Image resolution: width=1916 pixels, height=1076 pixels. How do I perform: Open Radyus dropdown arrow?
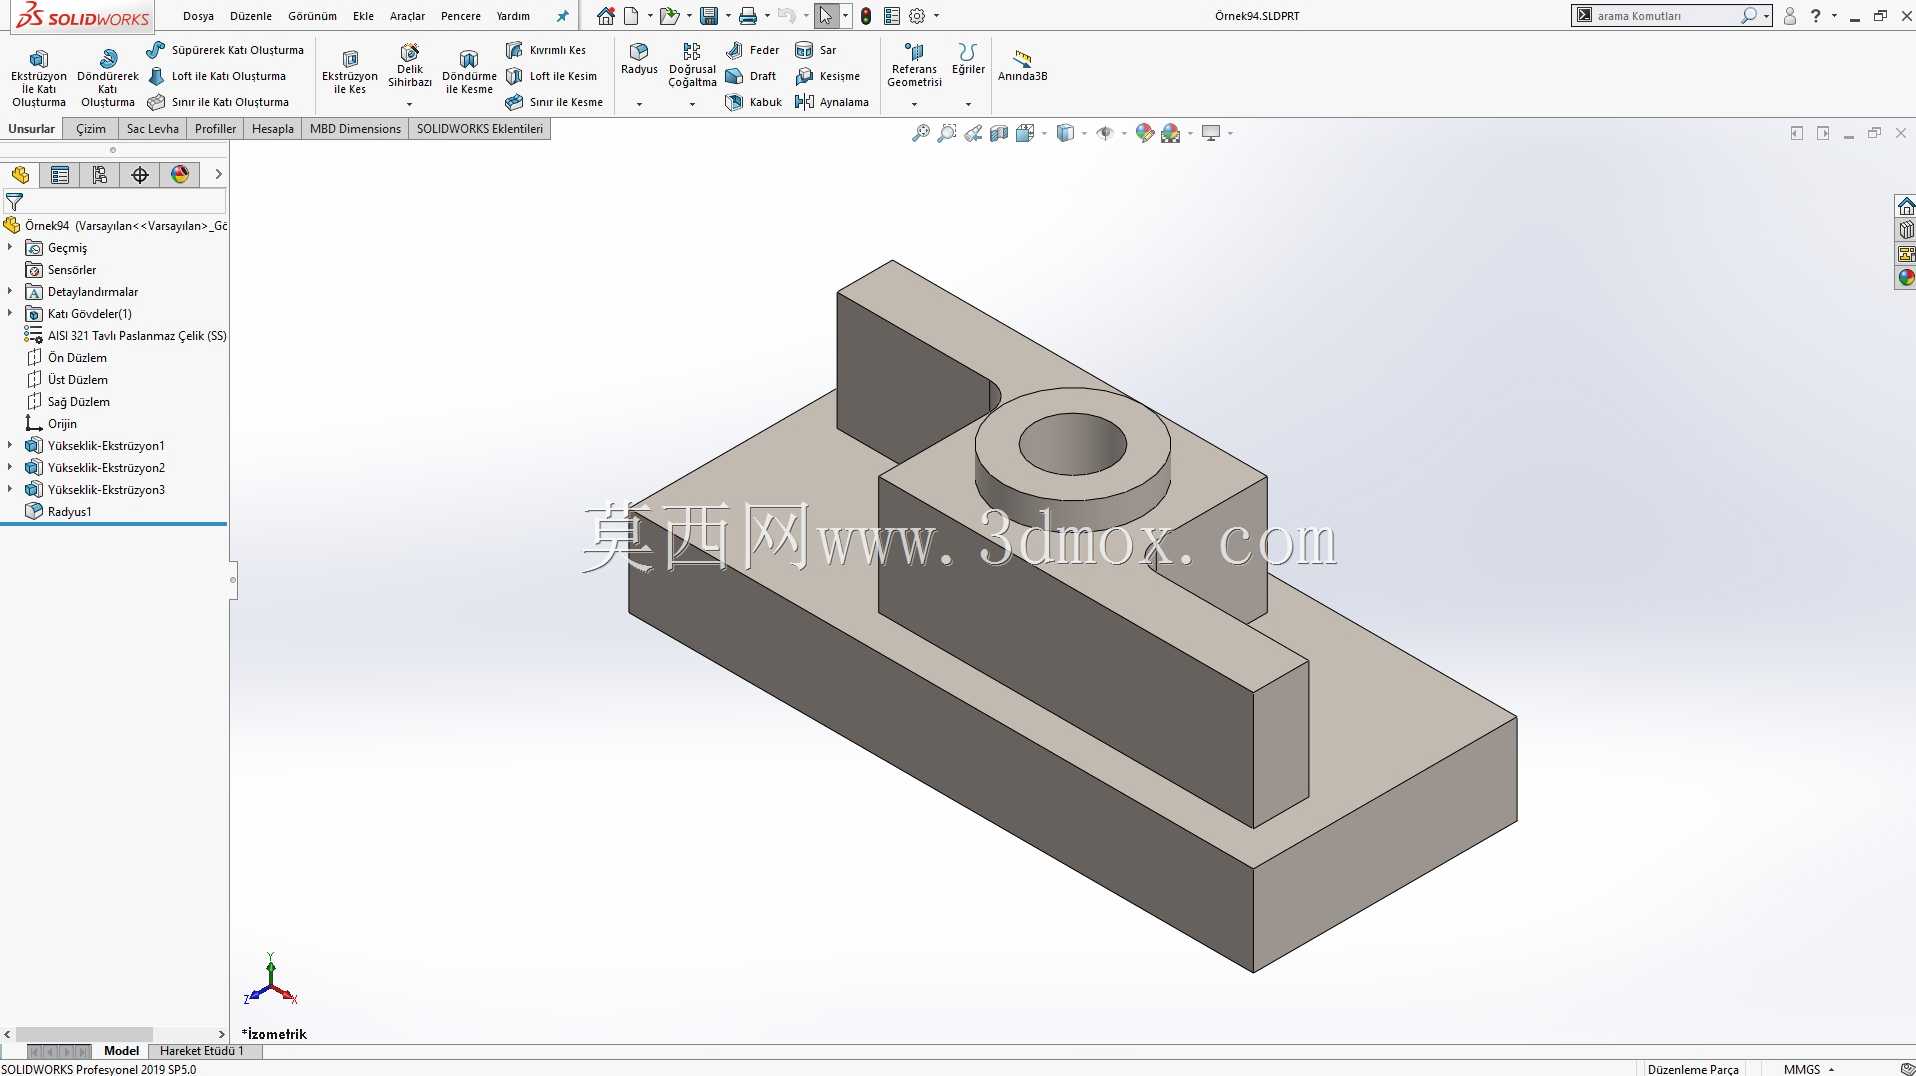(639, 104)
